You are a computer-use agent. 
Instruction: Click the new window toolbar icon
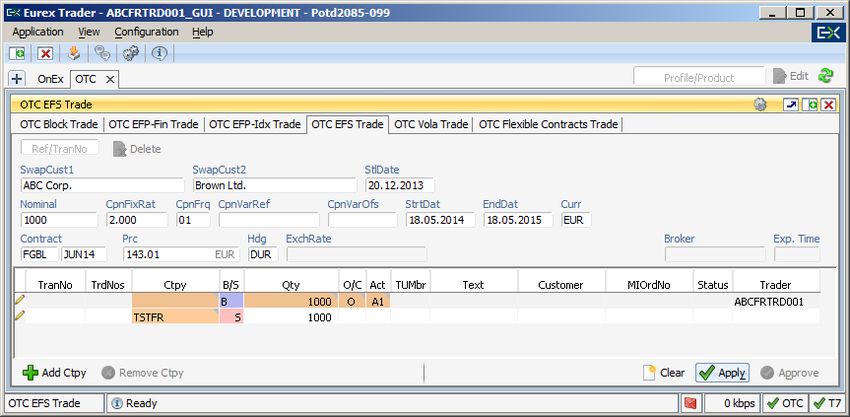tap(17, 53)
